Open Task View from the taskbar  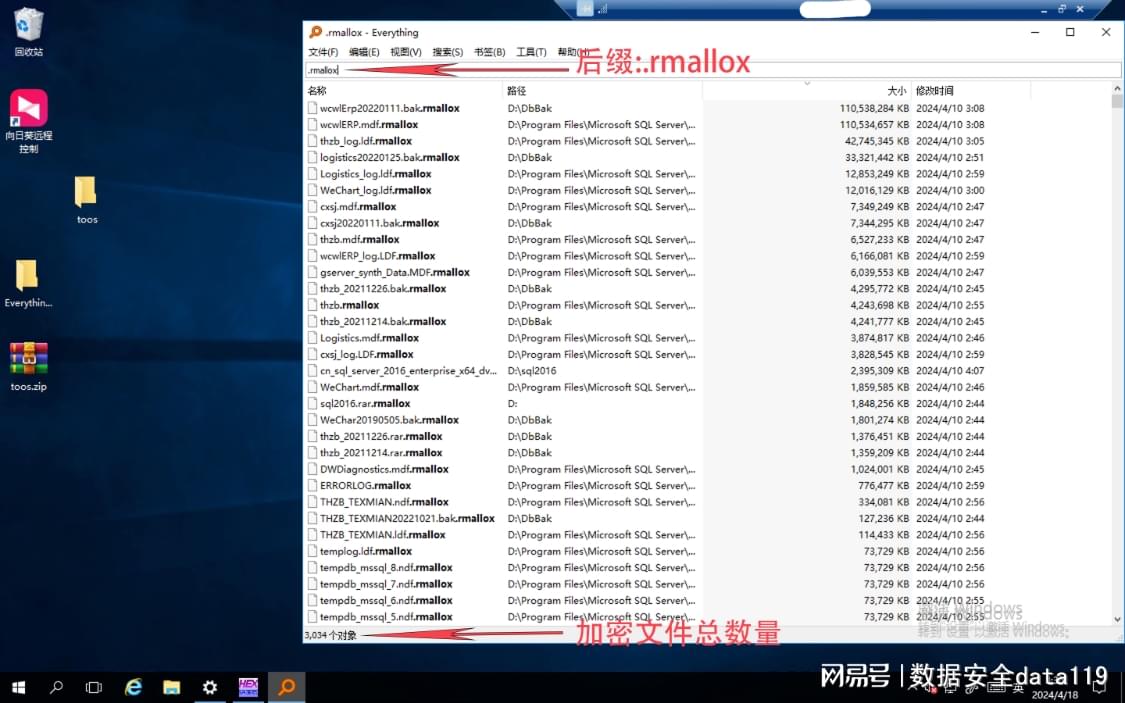point(93,687)
